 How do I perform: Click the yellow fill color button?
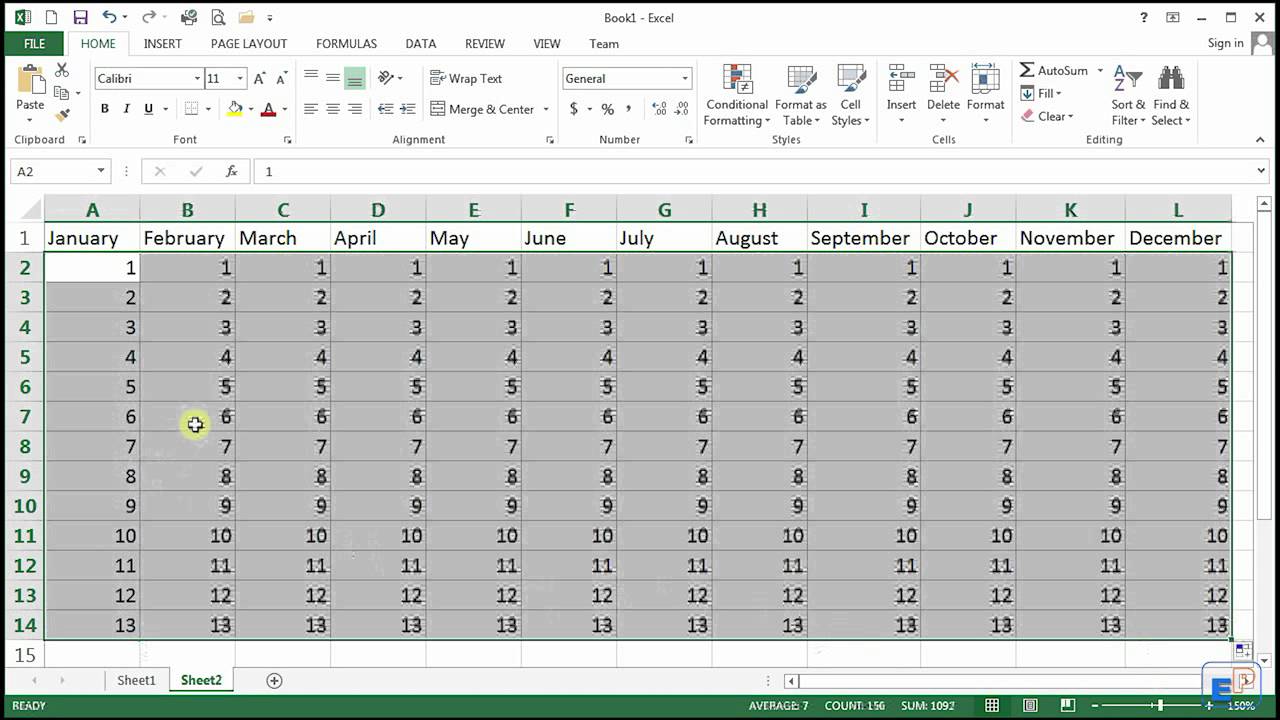point(235,109)
